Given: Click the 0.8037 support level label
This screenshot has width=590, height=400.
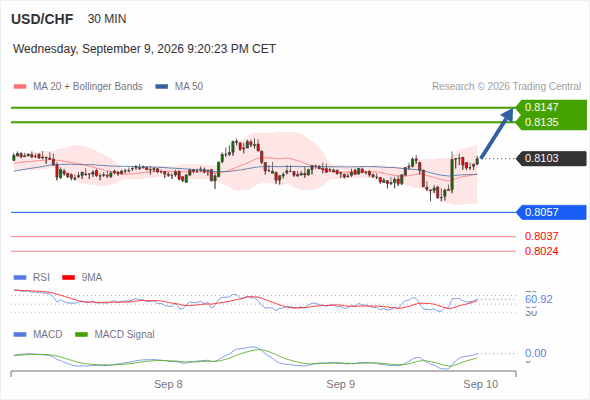Looking at the screenshot, I should point(541,236).
